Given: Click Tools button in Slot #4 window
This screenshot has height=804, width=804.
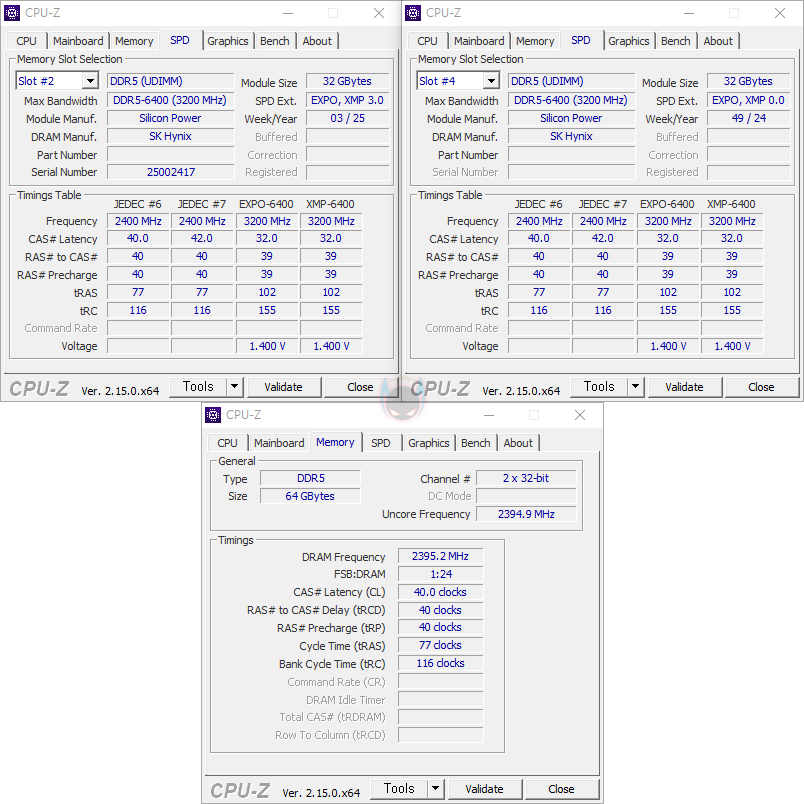Looking at the screenshot, I should pos(599,387).
